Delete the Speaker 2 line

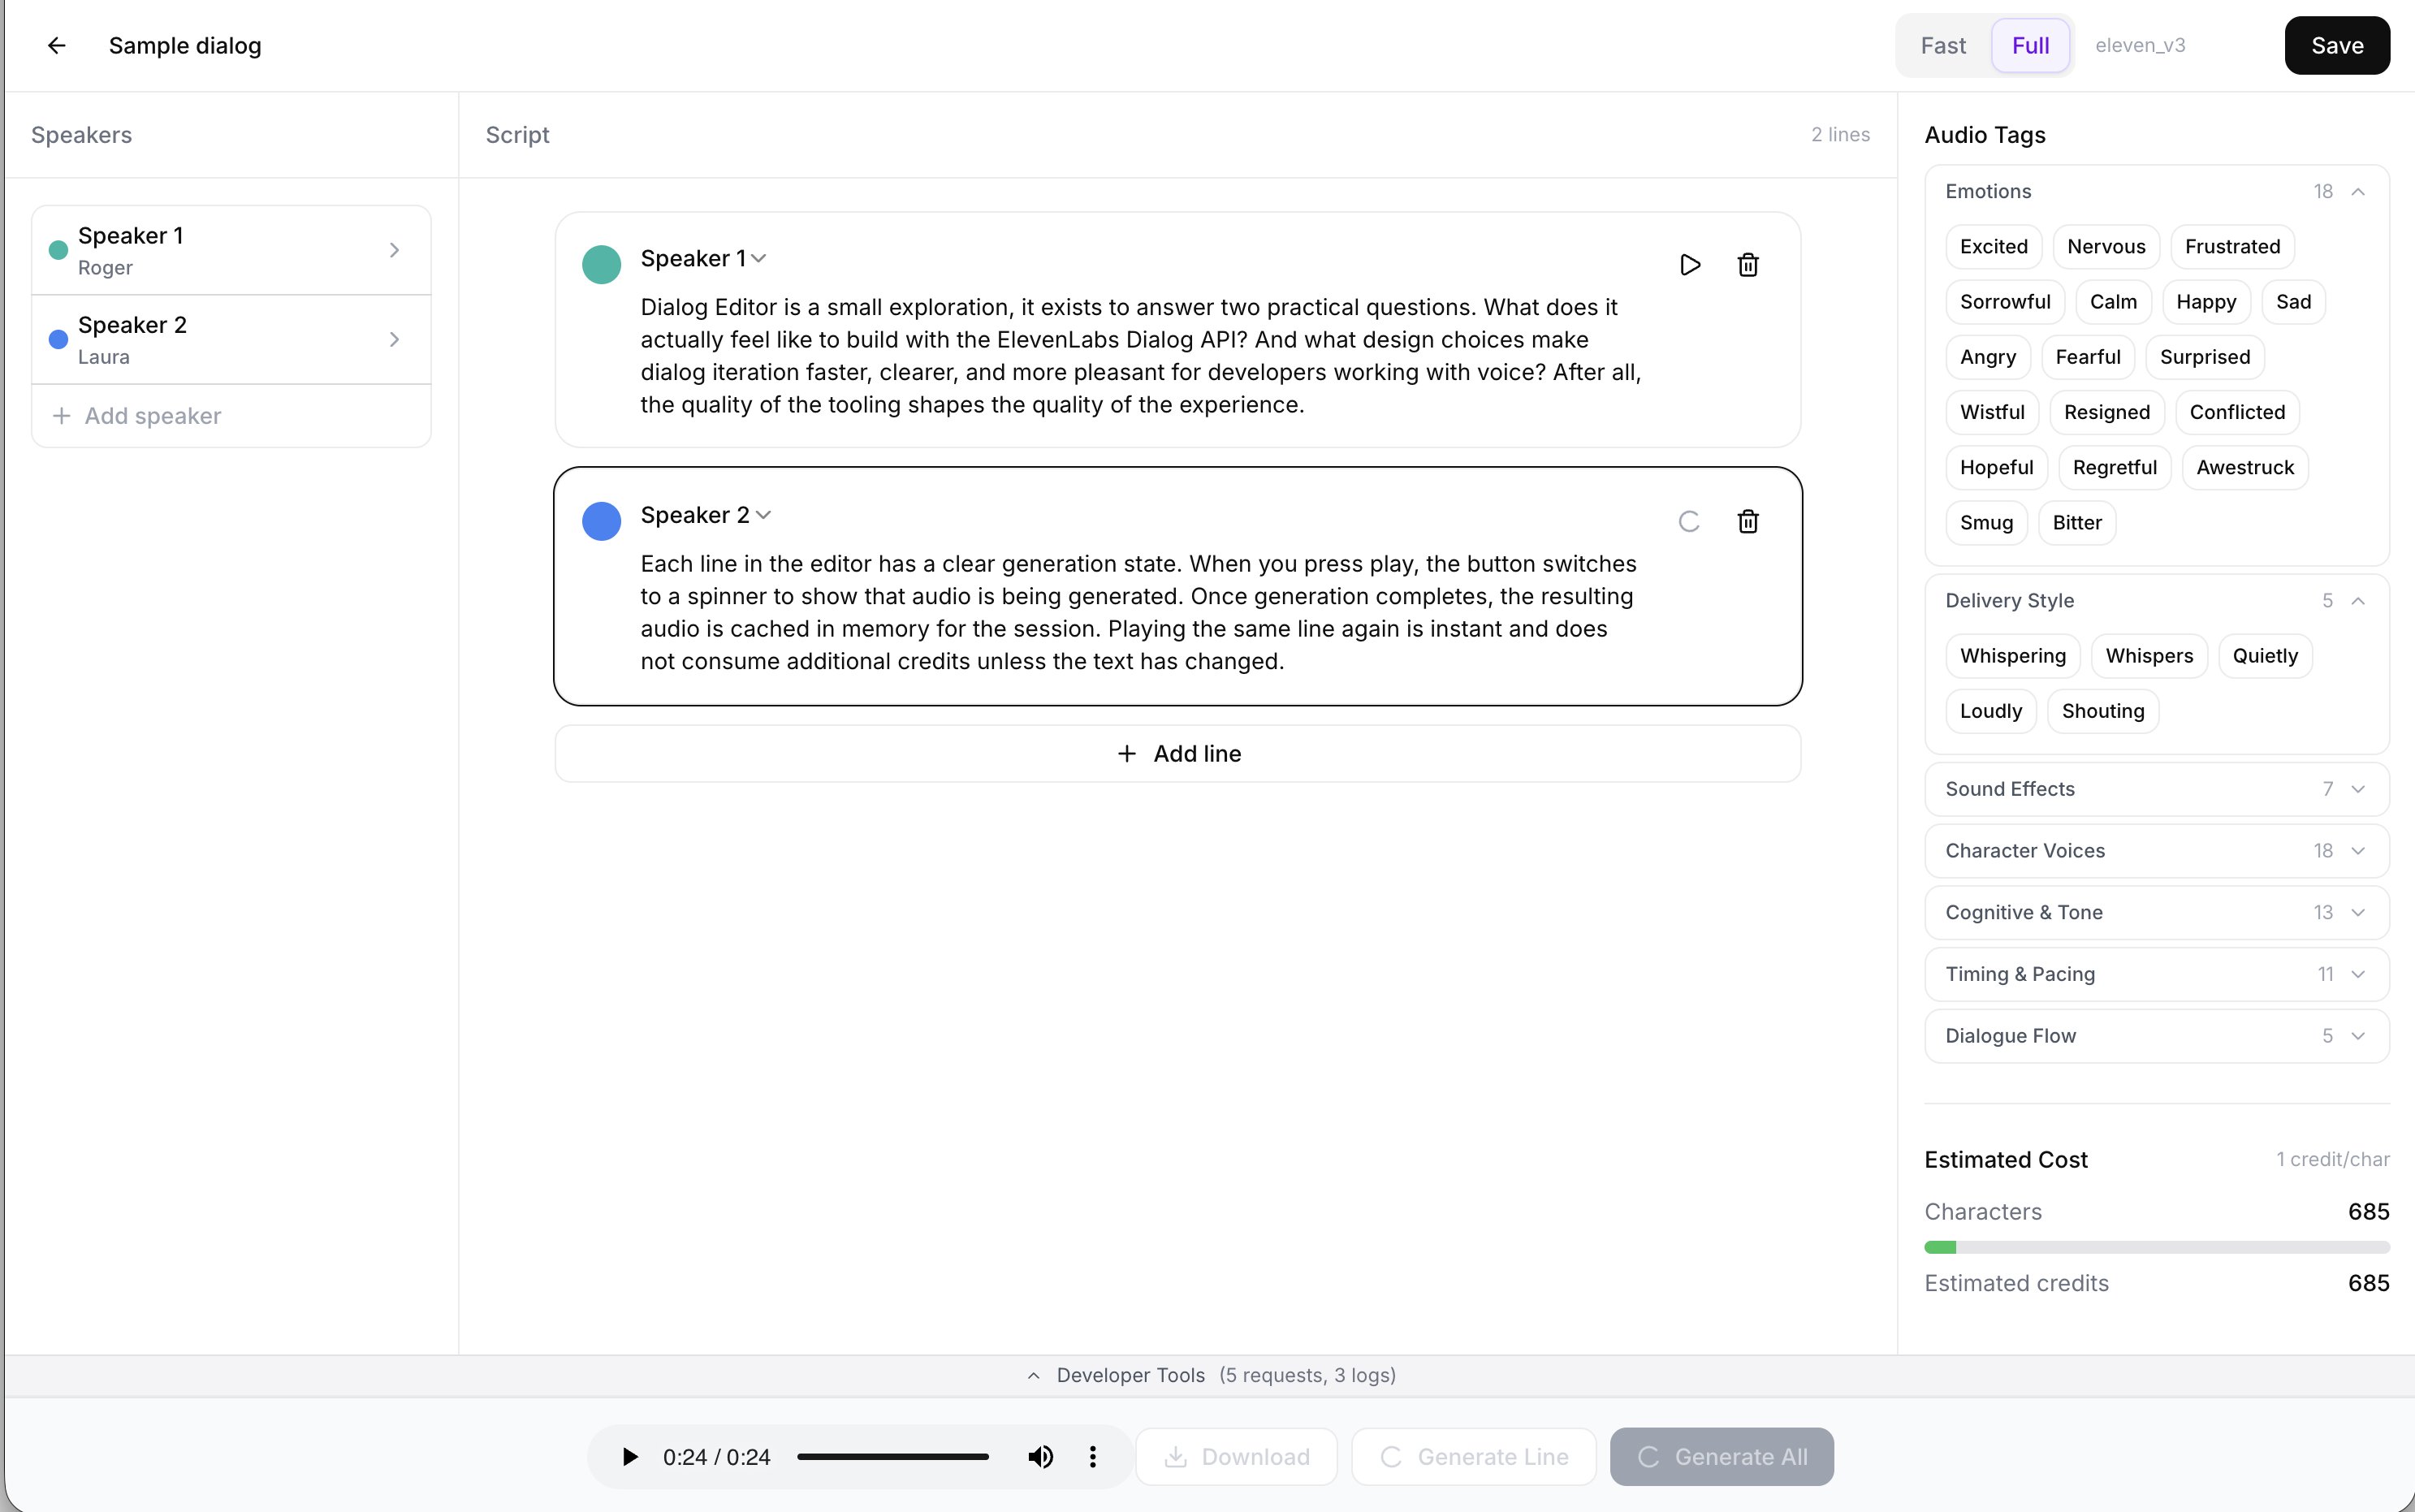tap(1747, 522)
